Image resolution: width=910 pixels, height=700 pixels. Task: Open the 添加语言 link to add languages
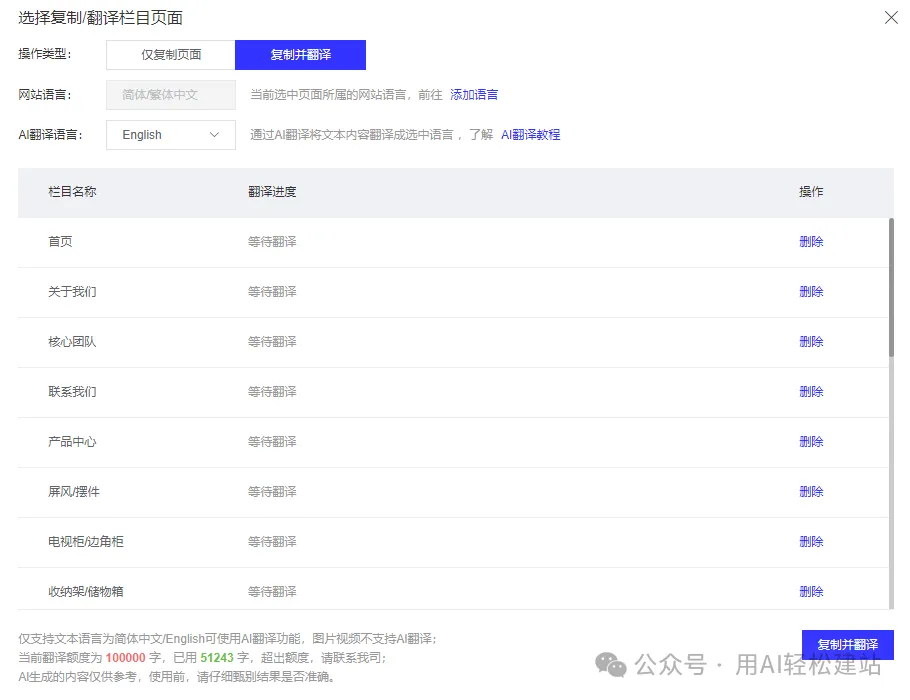(474, 94)
